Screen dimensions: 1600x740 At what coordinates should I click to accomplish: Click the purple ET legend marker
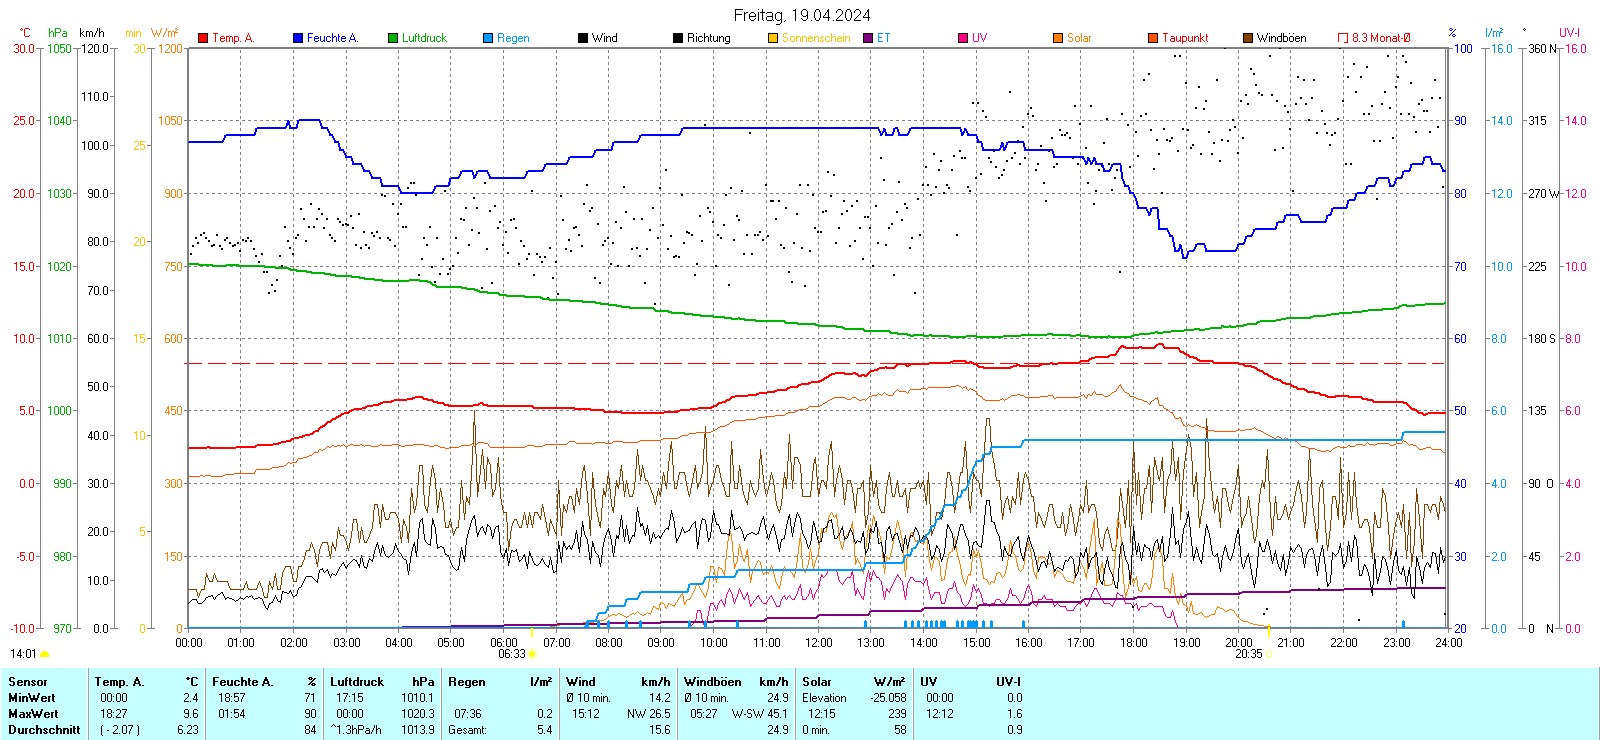click(x=868, y=38)
